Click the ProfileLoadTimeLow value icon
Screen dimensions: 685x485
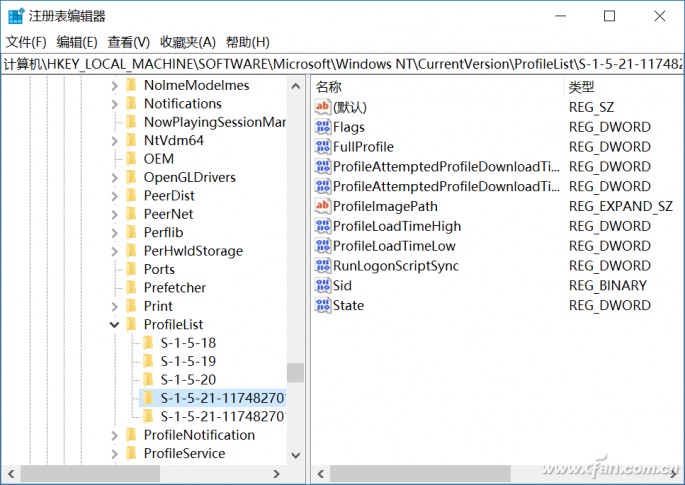[x=322, y=246]
